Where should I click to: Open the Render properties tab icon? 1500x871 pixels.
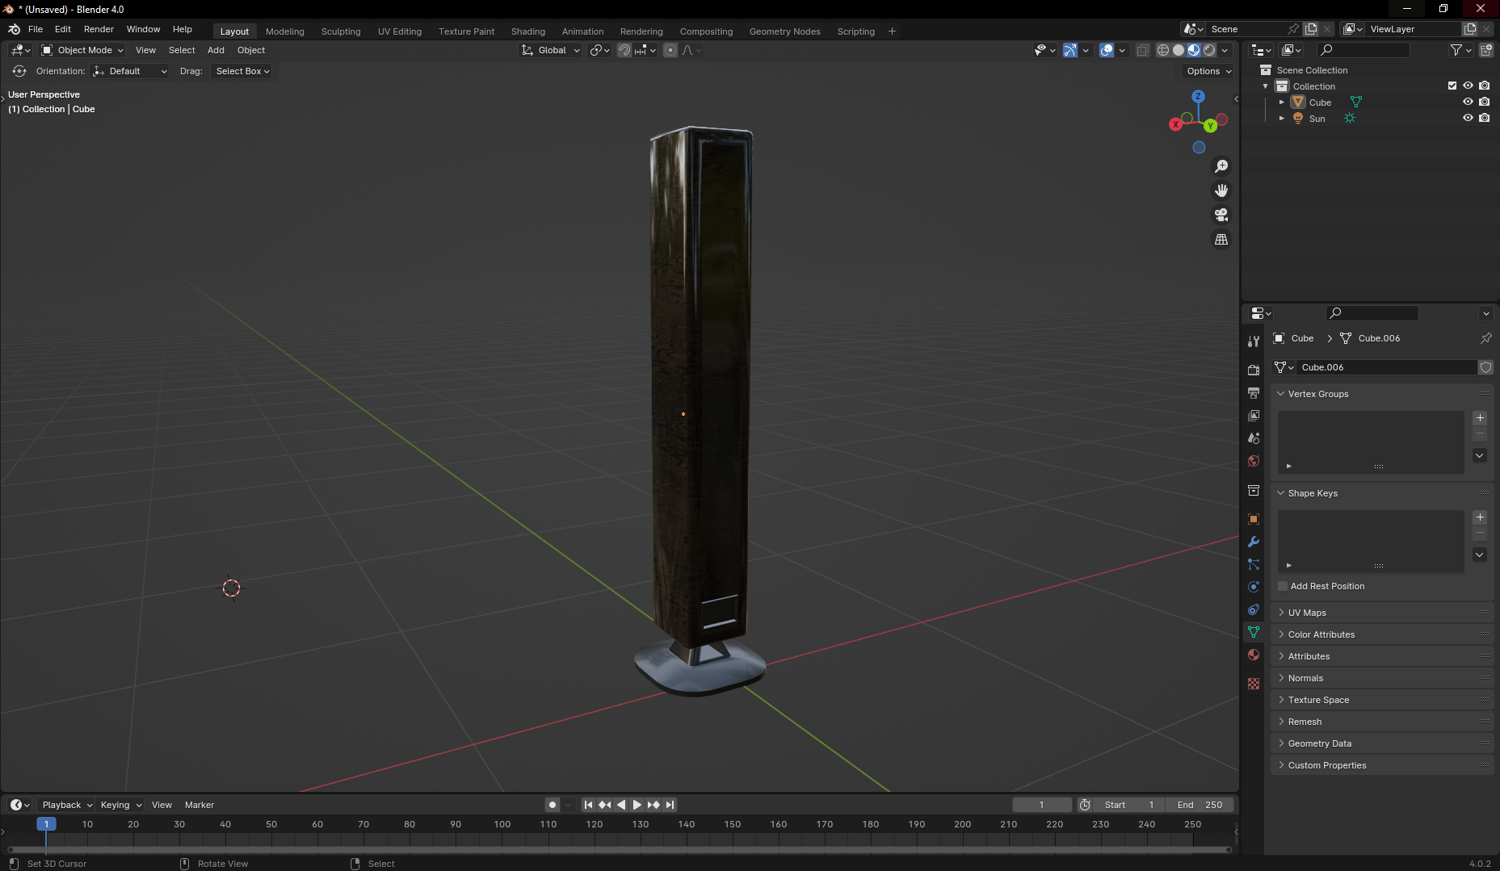1253,370
